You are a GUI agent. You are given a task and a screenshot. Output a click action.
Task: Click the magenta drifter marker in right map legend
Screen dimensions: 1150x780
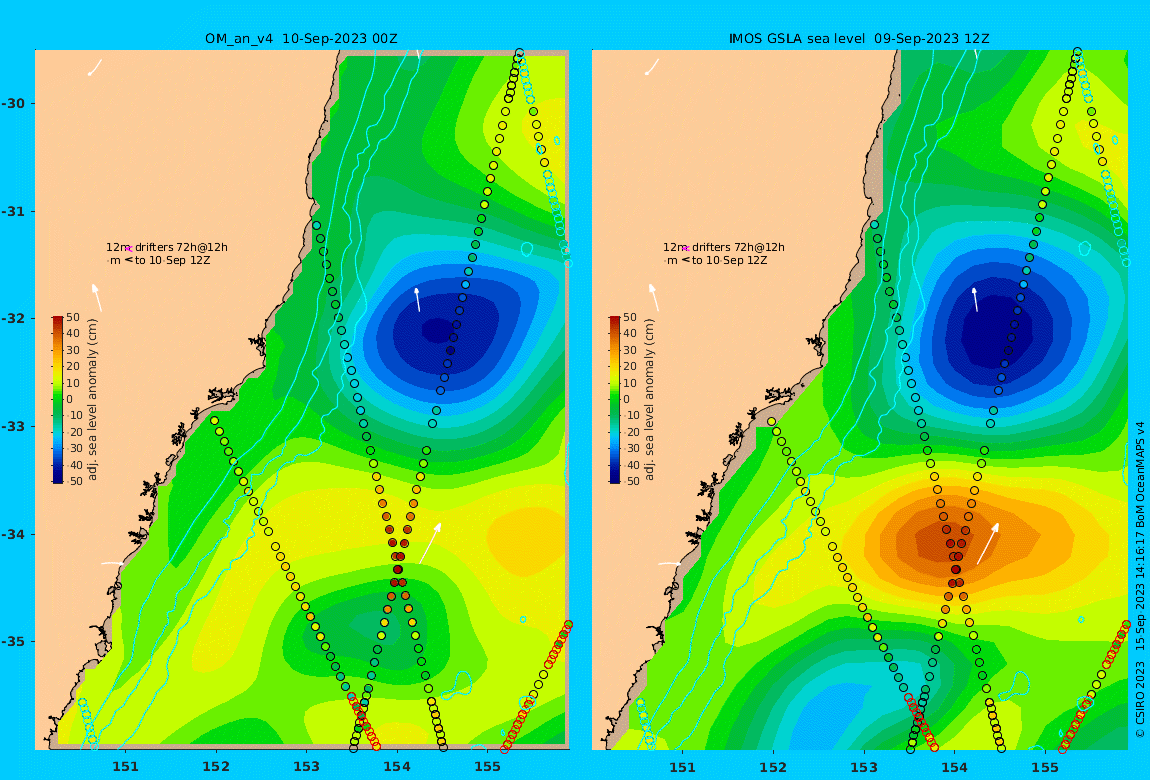tap(685, 249)
